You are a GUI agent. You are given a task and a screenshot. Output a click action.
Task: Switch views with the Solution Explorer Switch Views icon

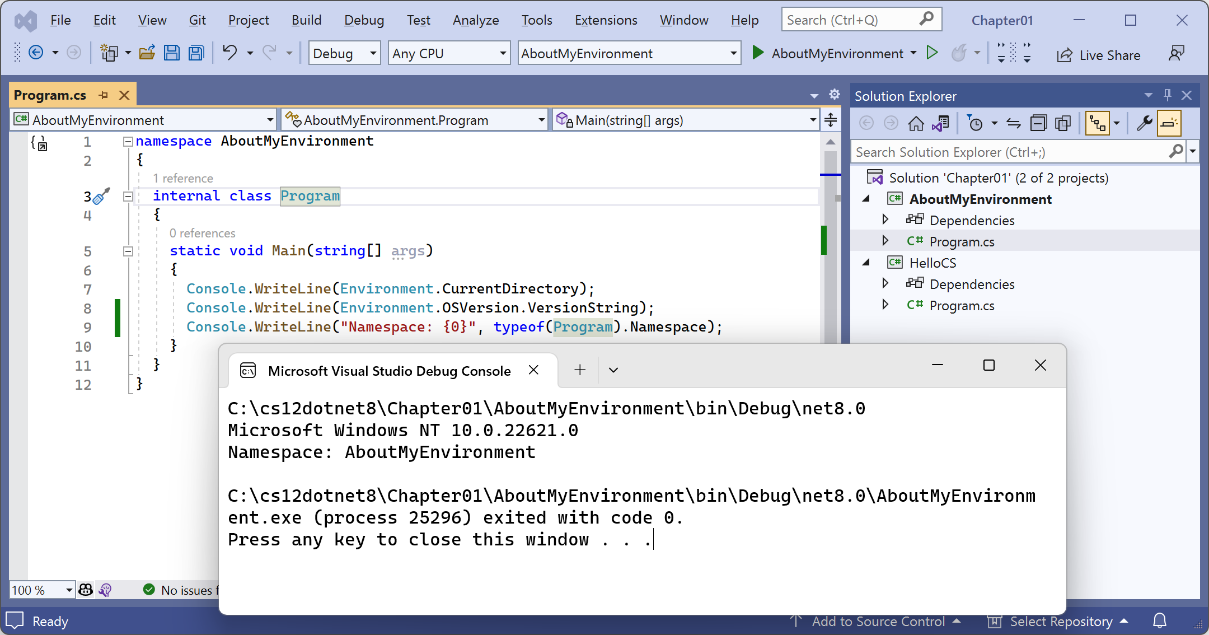pyautogui.click(x=940, y=124)
